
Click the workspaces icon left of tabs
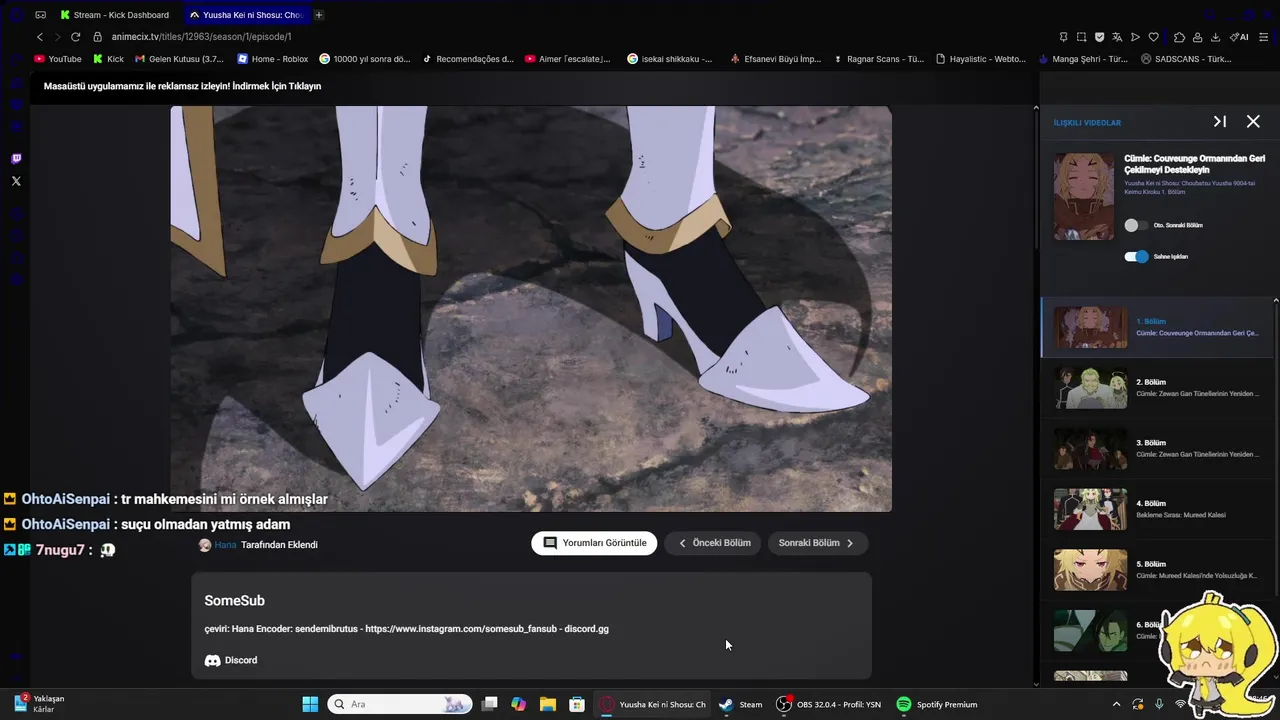[40, 15]
